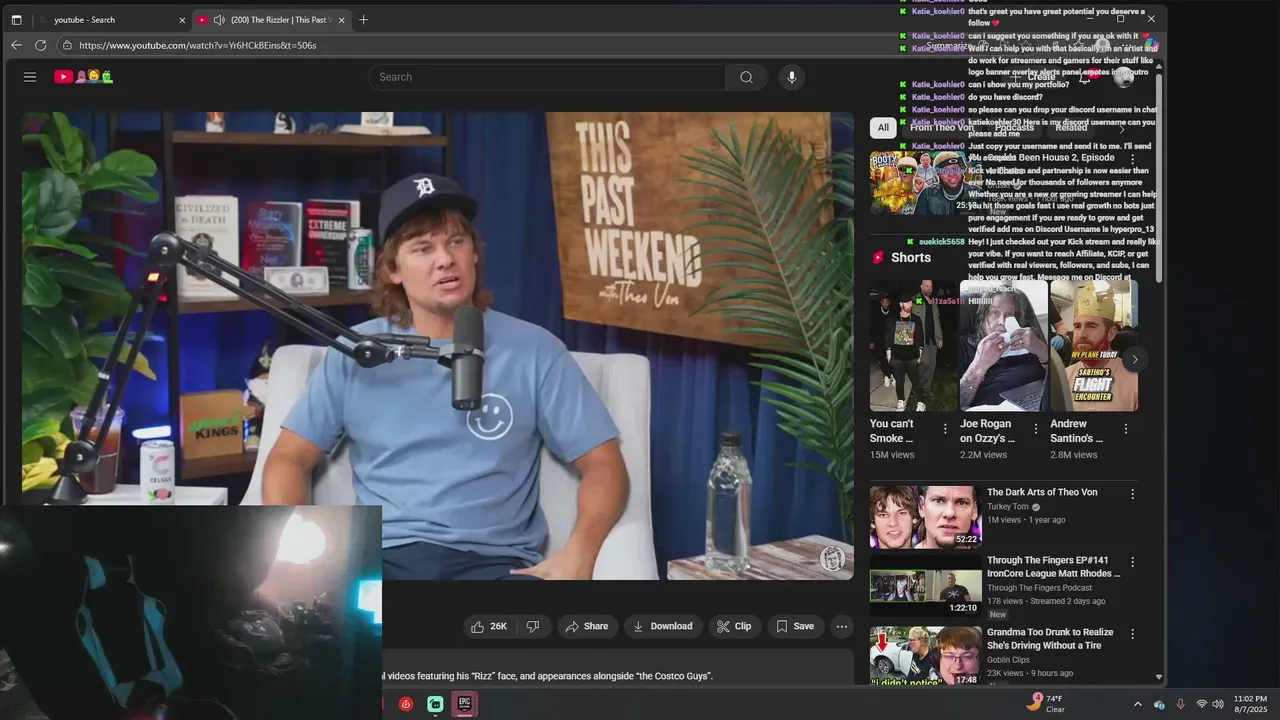The width and height of the screenshot is (1280, 720).
Task: Open a new browser tab
Action: (x=363, y=20)
